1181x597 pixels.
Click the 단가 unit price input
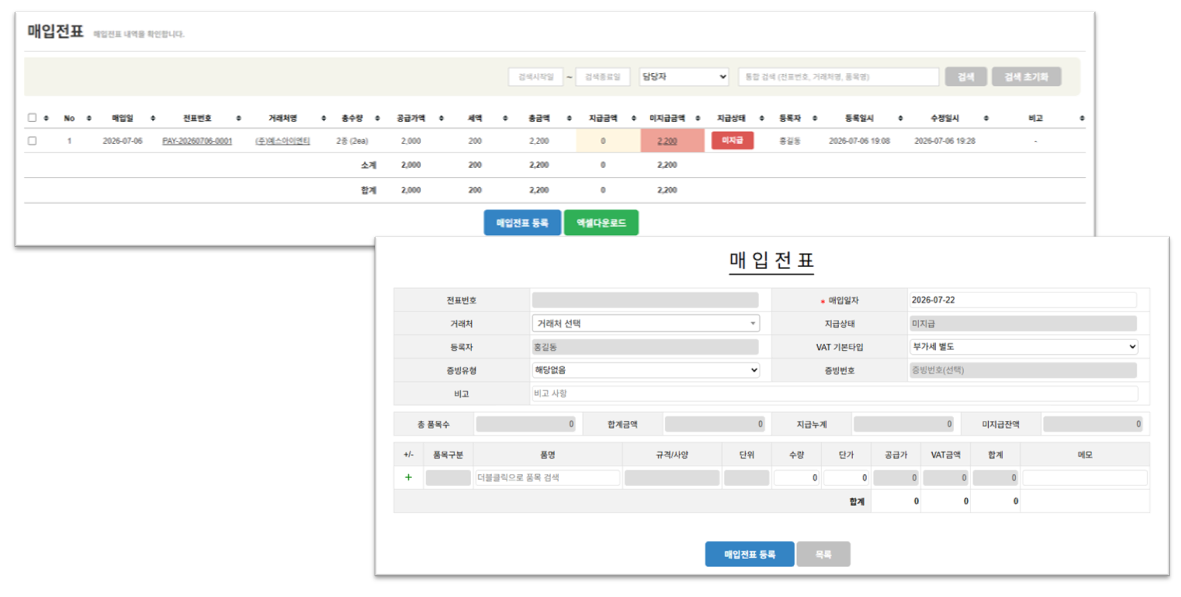pos(846,478)
